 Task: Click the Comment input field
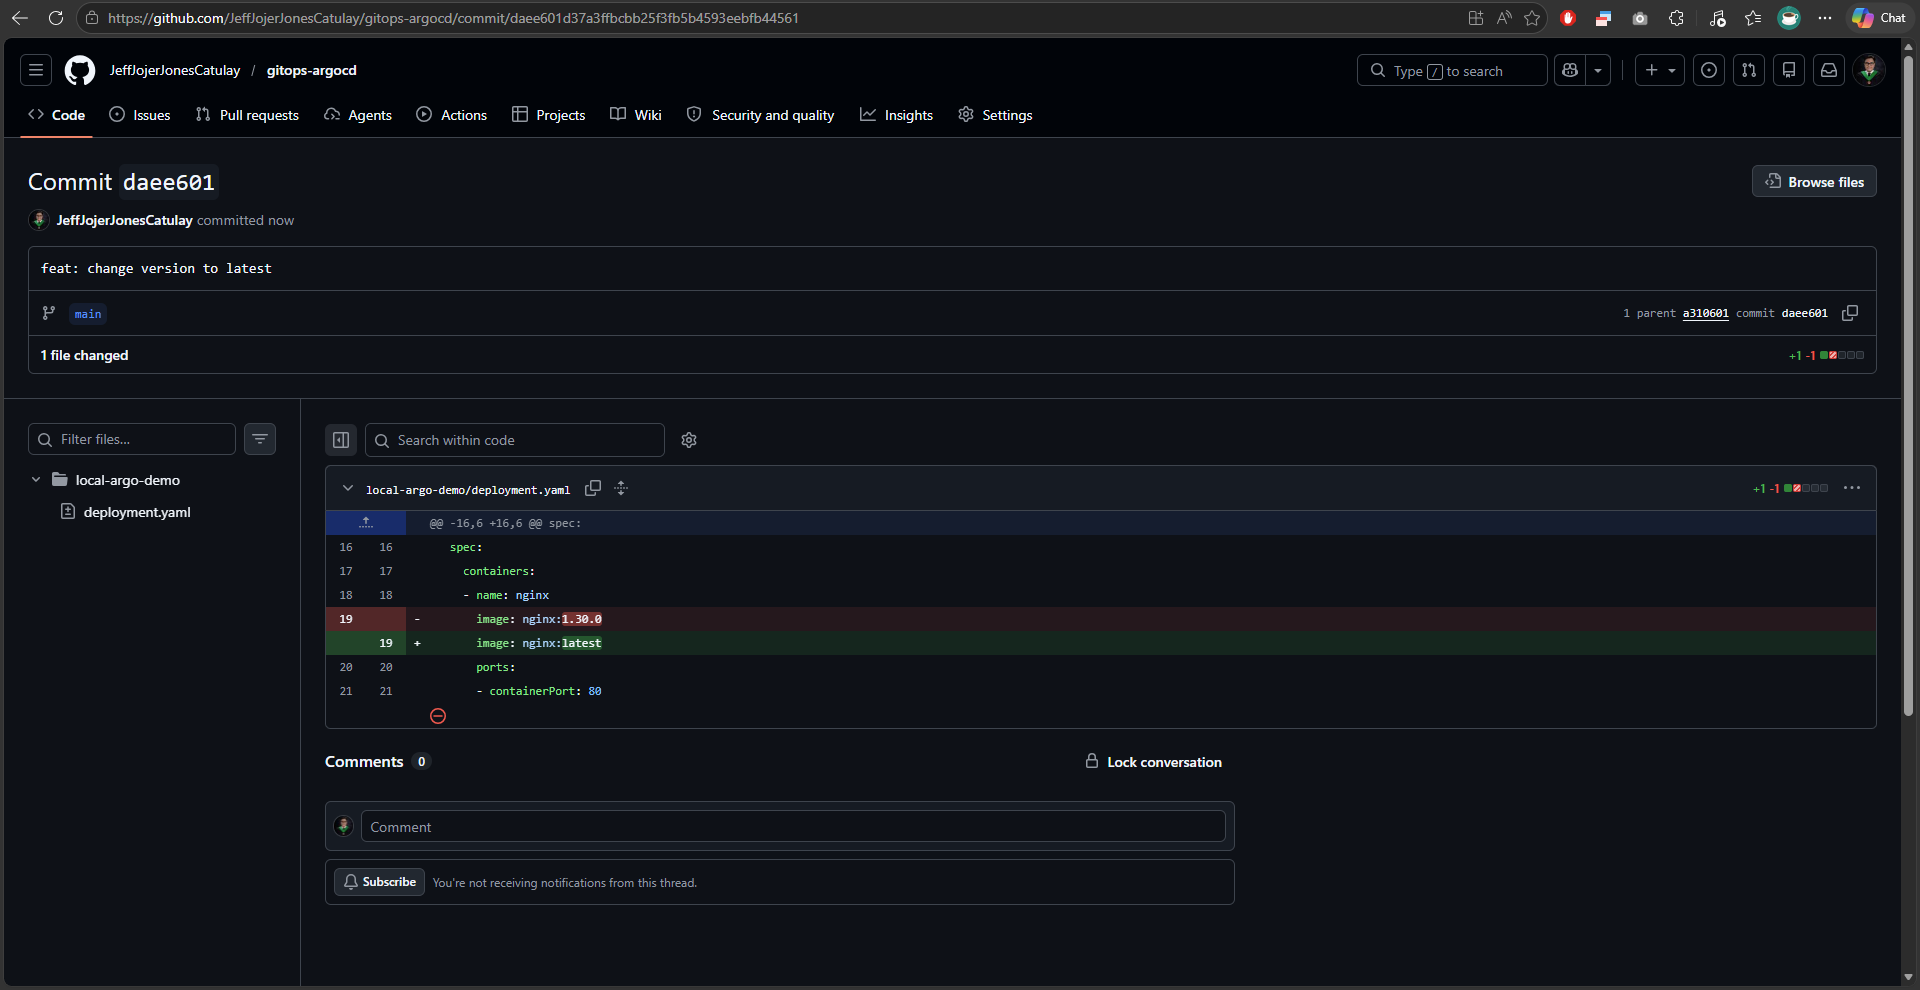point(793,826)
